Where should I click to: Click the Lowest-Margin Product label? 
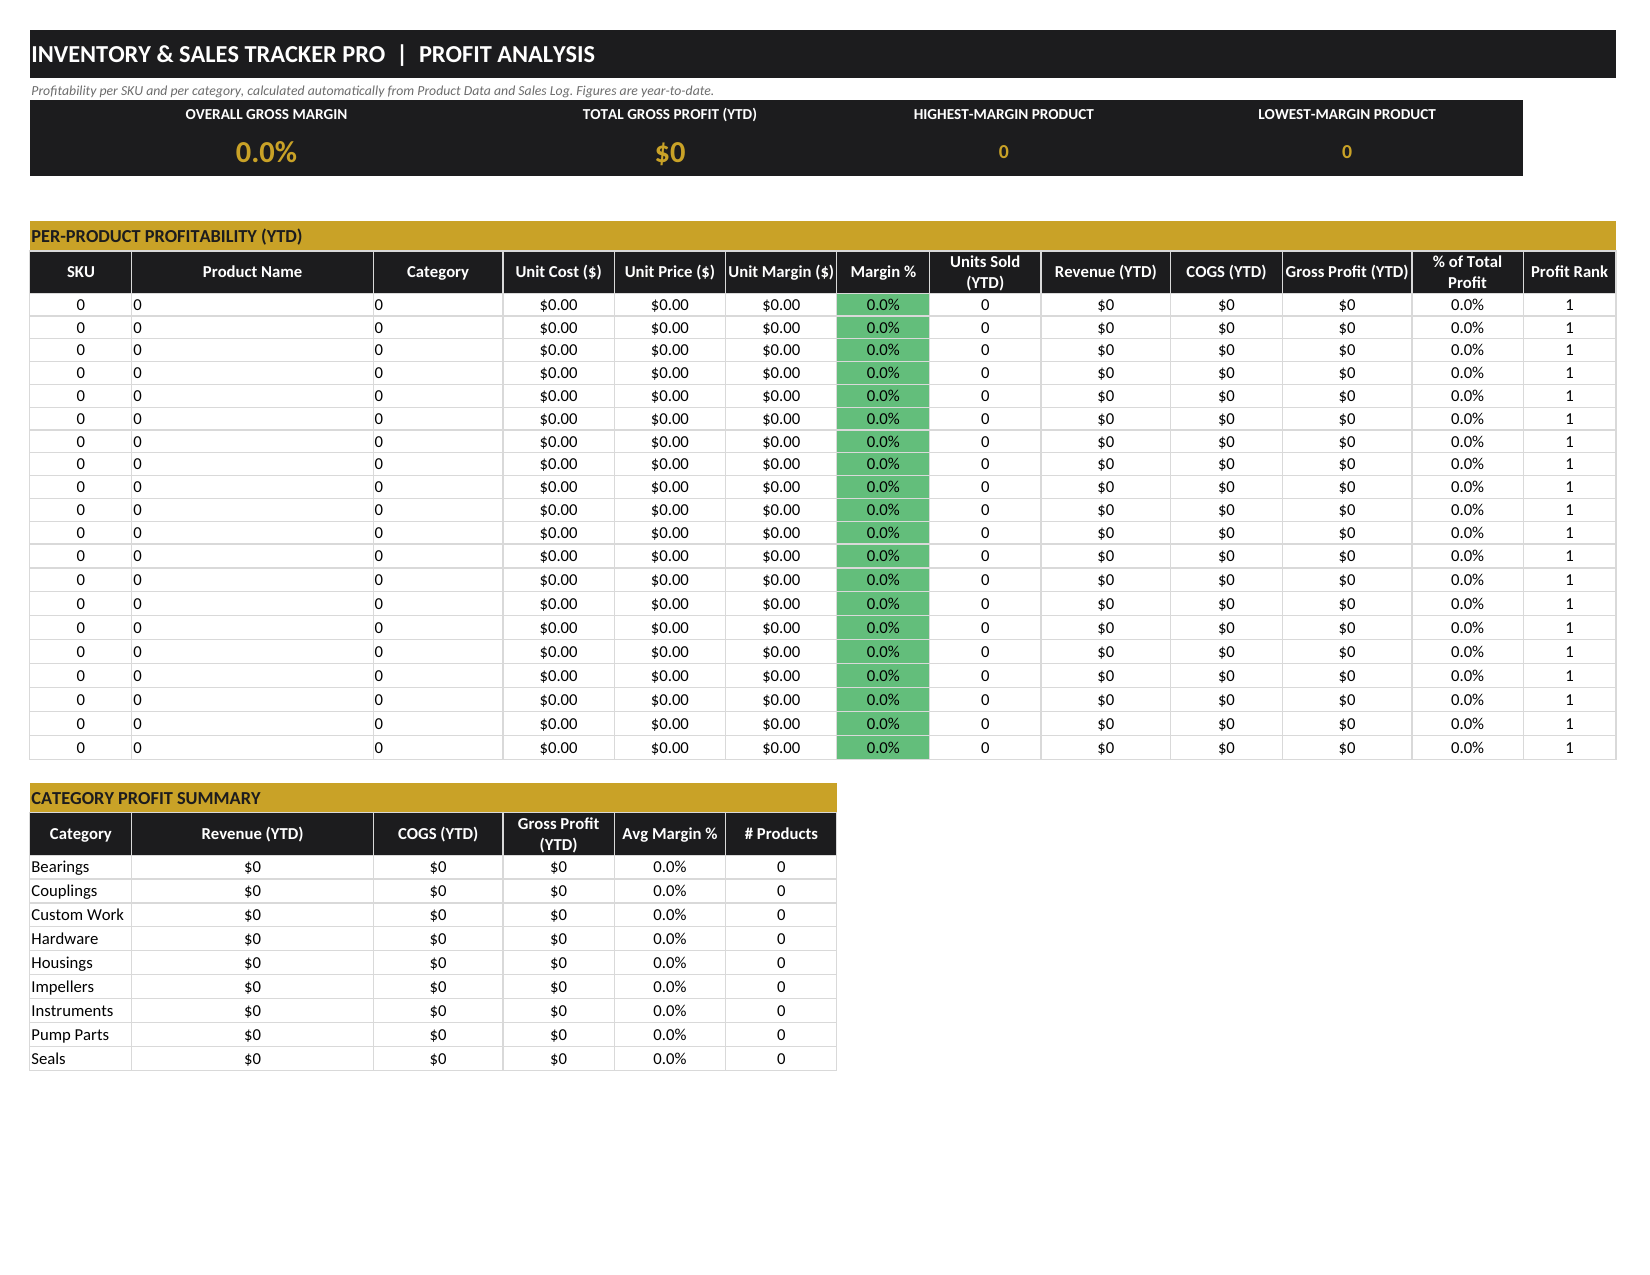click(x=1346, y=114)
